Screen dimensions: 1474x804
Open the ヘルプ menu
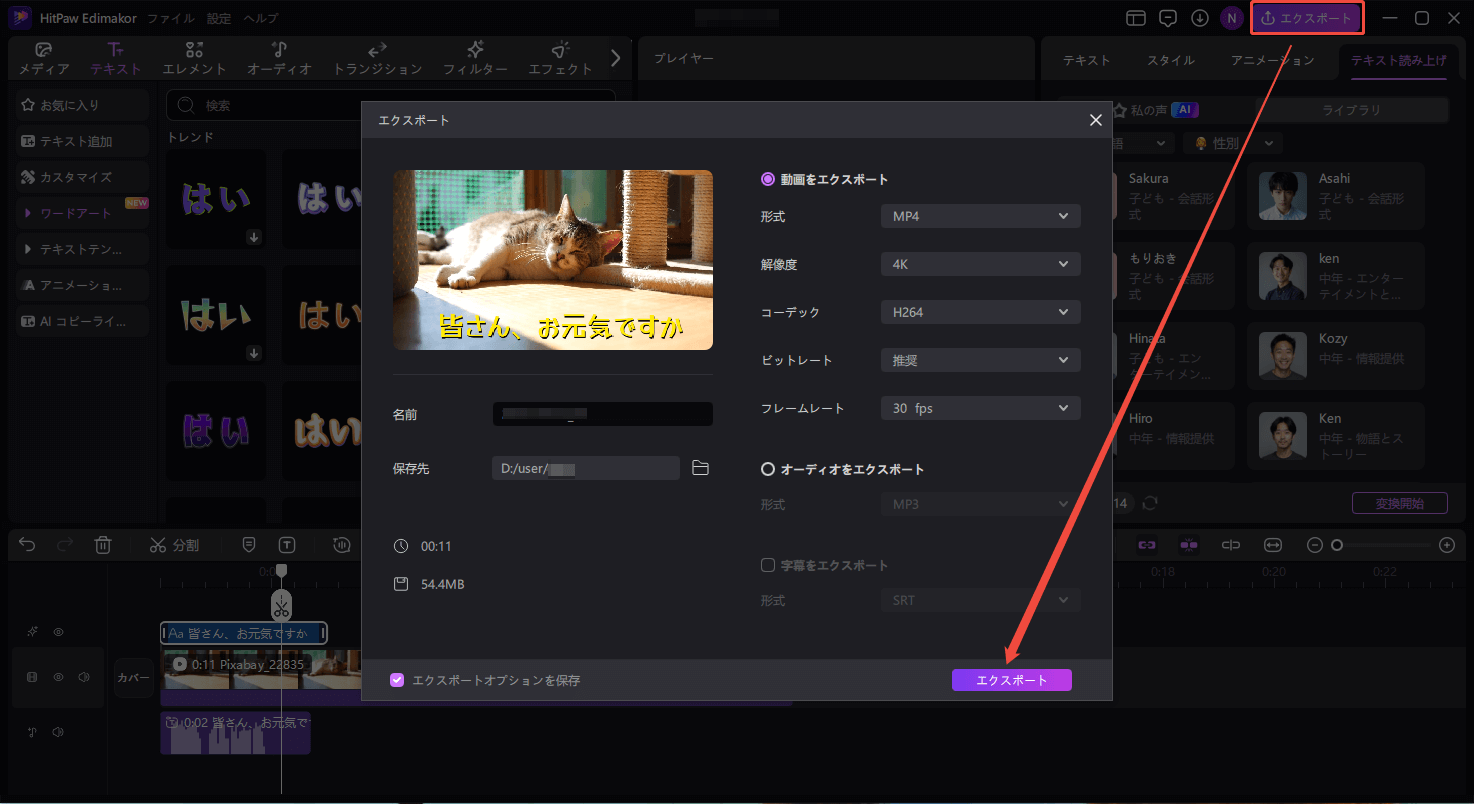(x=261, y=19)
